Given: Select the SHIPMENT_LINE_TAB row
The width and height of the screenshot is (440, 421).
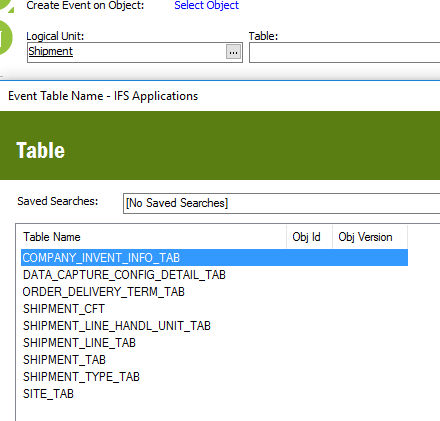Looking at the screenshot, I should click(x=214, y=343).
